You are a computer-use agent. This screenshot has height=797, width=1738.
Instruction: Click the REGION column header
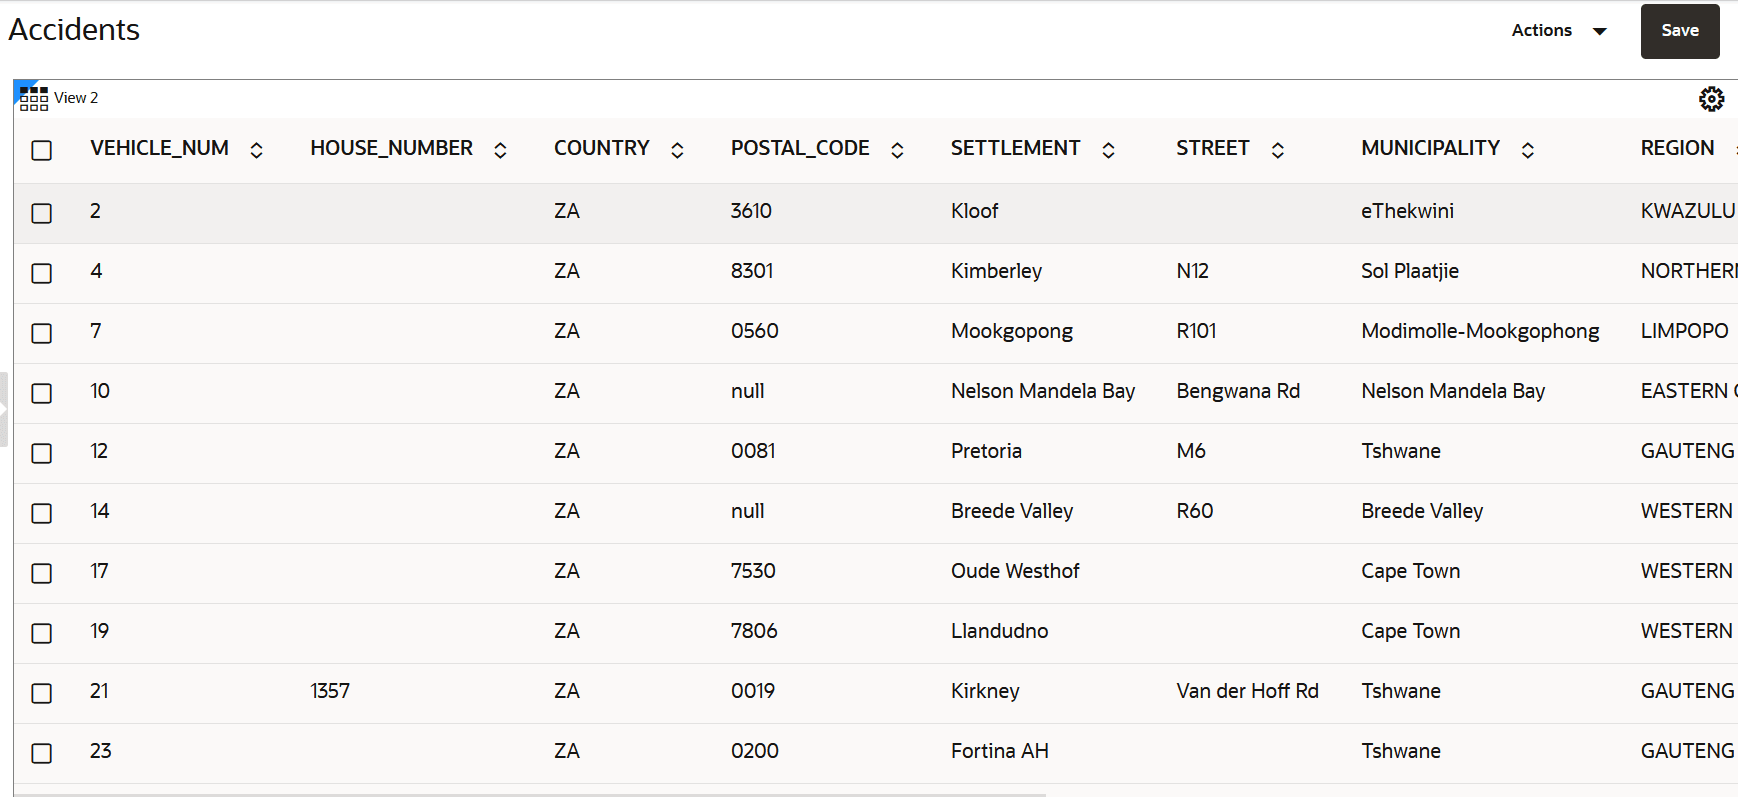tap(1677, 148)
